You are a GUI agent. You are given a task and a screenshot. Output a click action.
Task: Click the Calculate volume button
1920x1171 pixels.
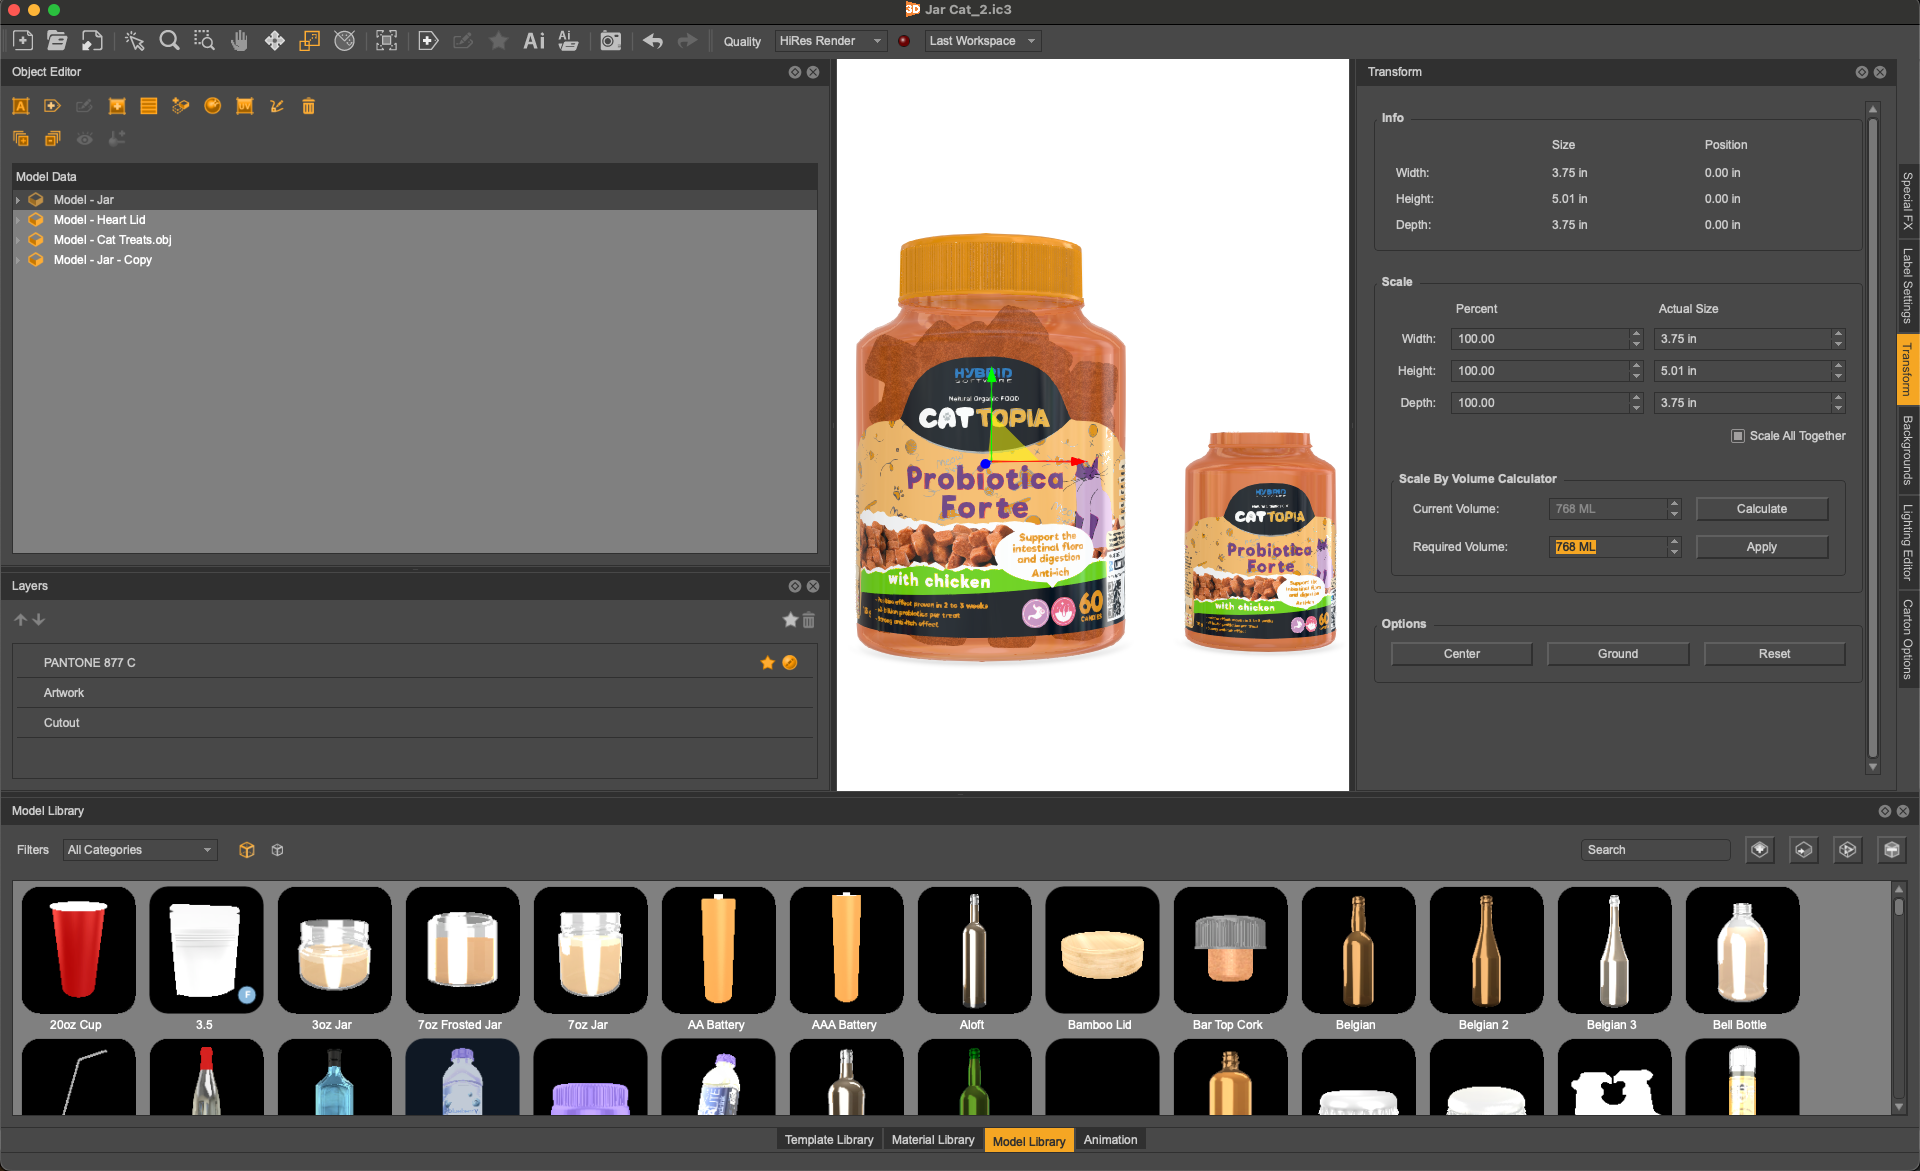coord(1761,509)
